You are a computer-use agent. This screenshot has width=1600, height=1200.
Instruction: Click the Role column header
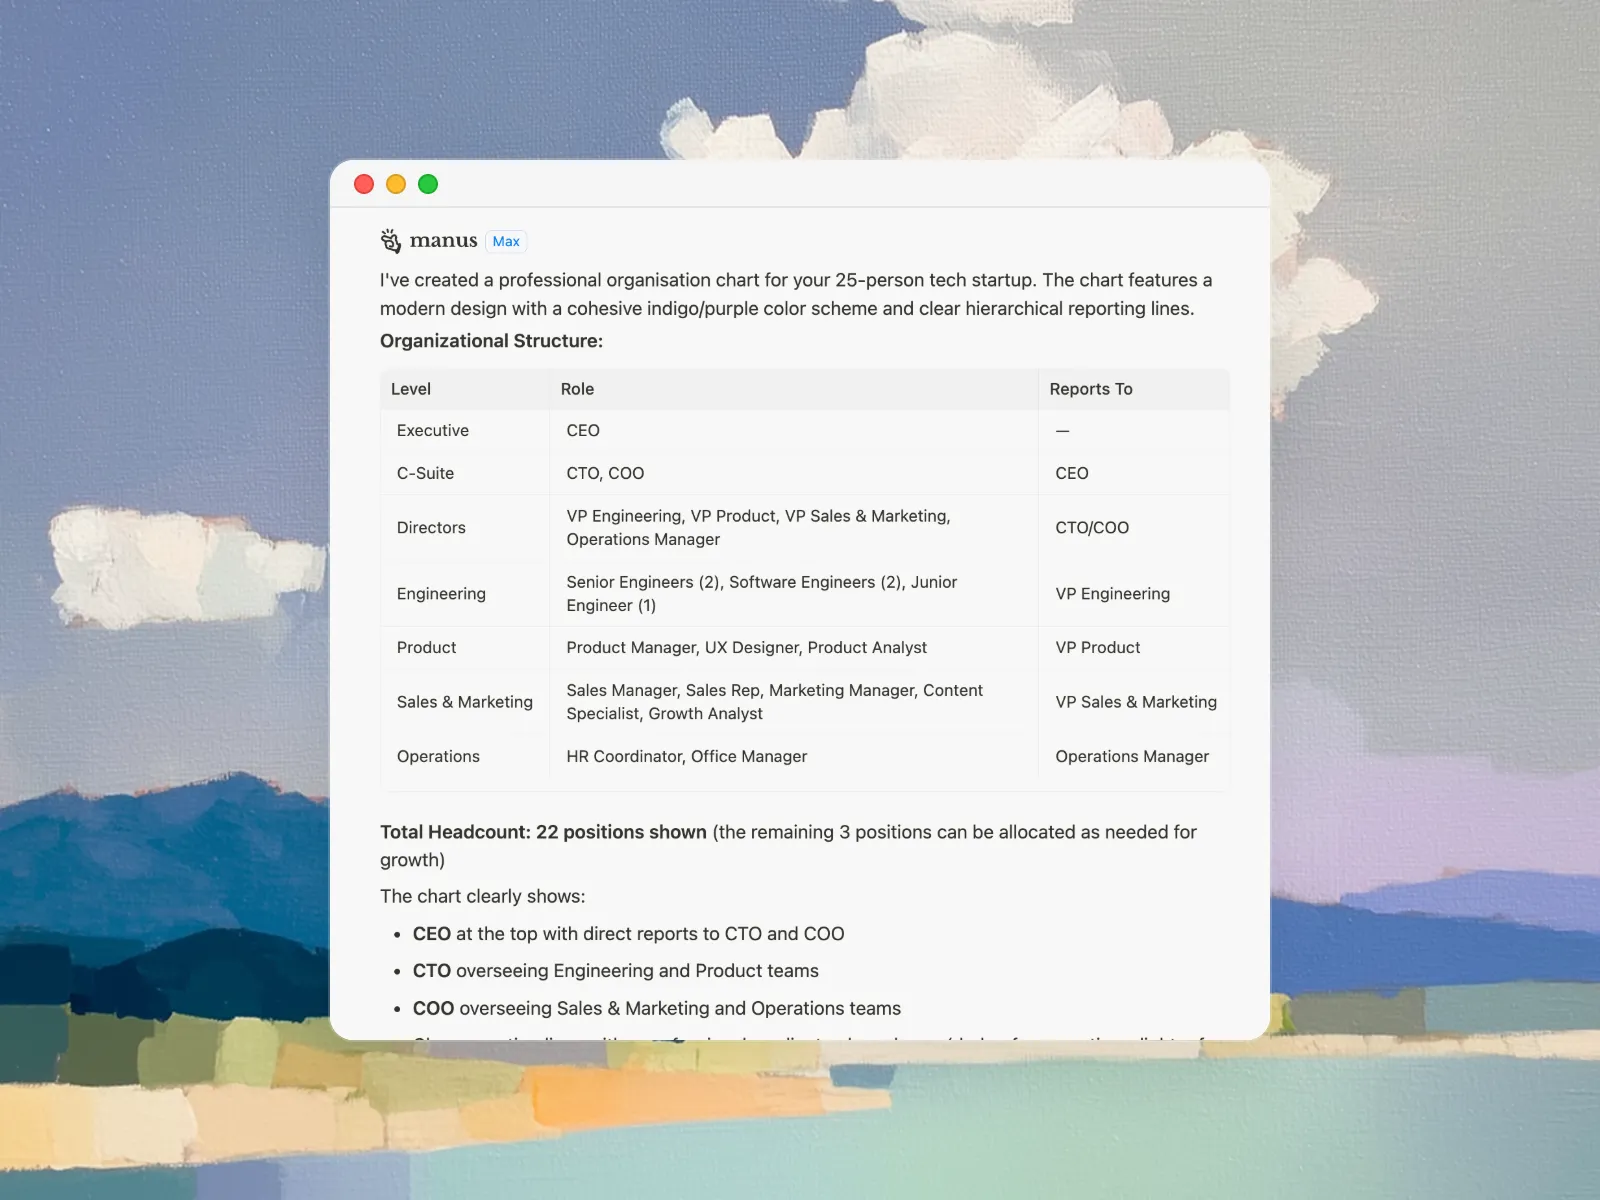coord(577,389)
